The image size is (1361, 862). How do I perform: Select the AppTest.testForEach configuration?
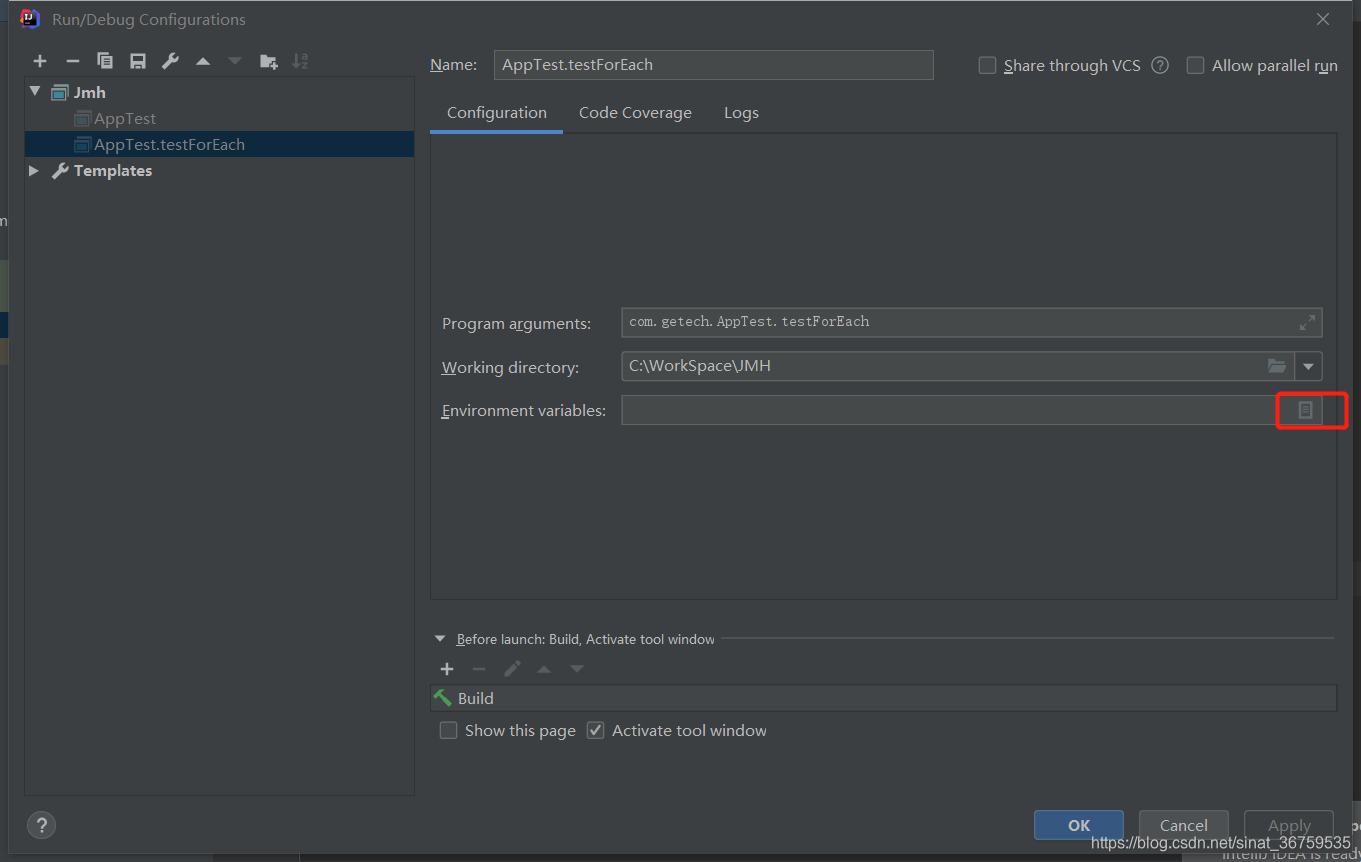tap(220, 144)
